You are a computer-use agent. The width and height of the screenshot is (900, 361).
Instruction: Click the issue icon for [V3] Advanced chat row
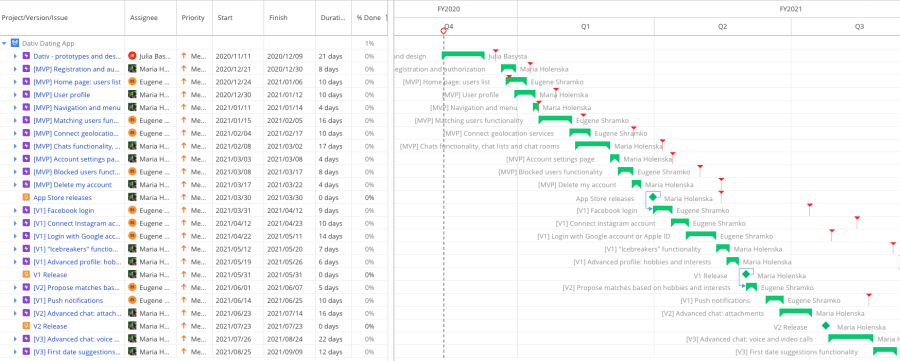click(26, 339)
